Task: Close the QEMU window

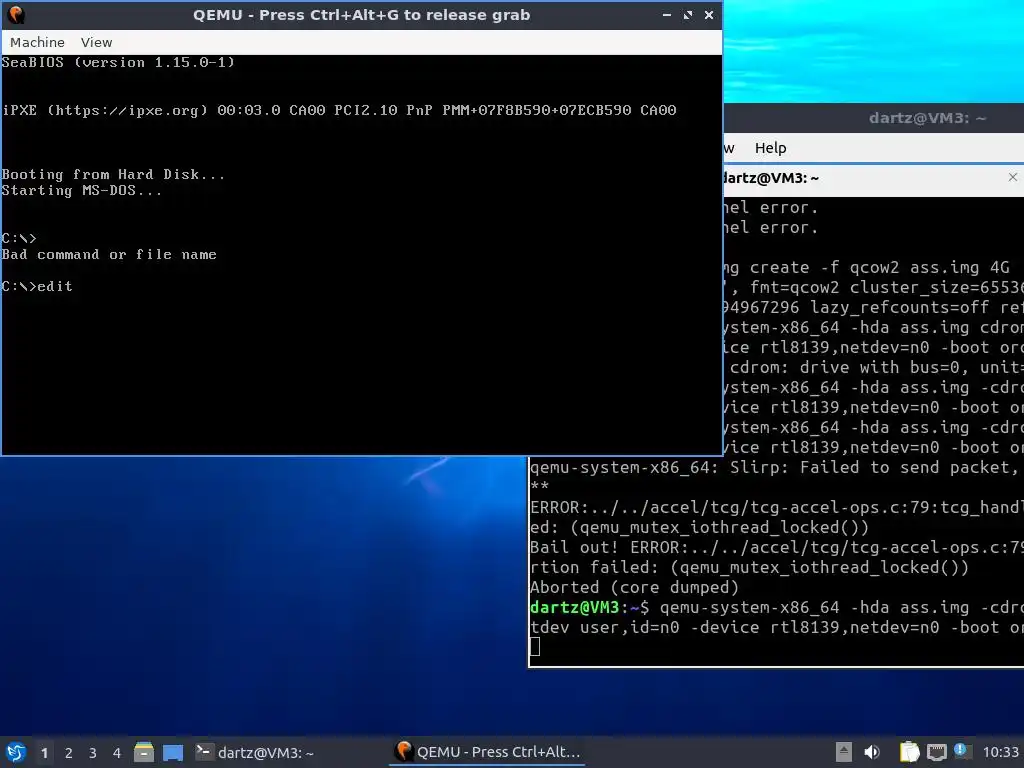Action: [709, 15]
